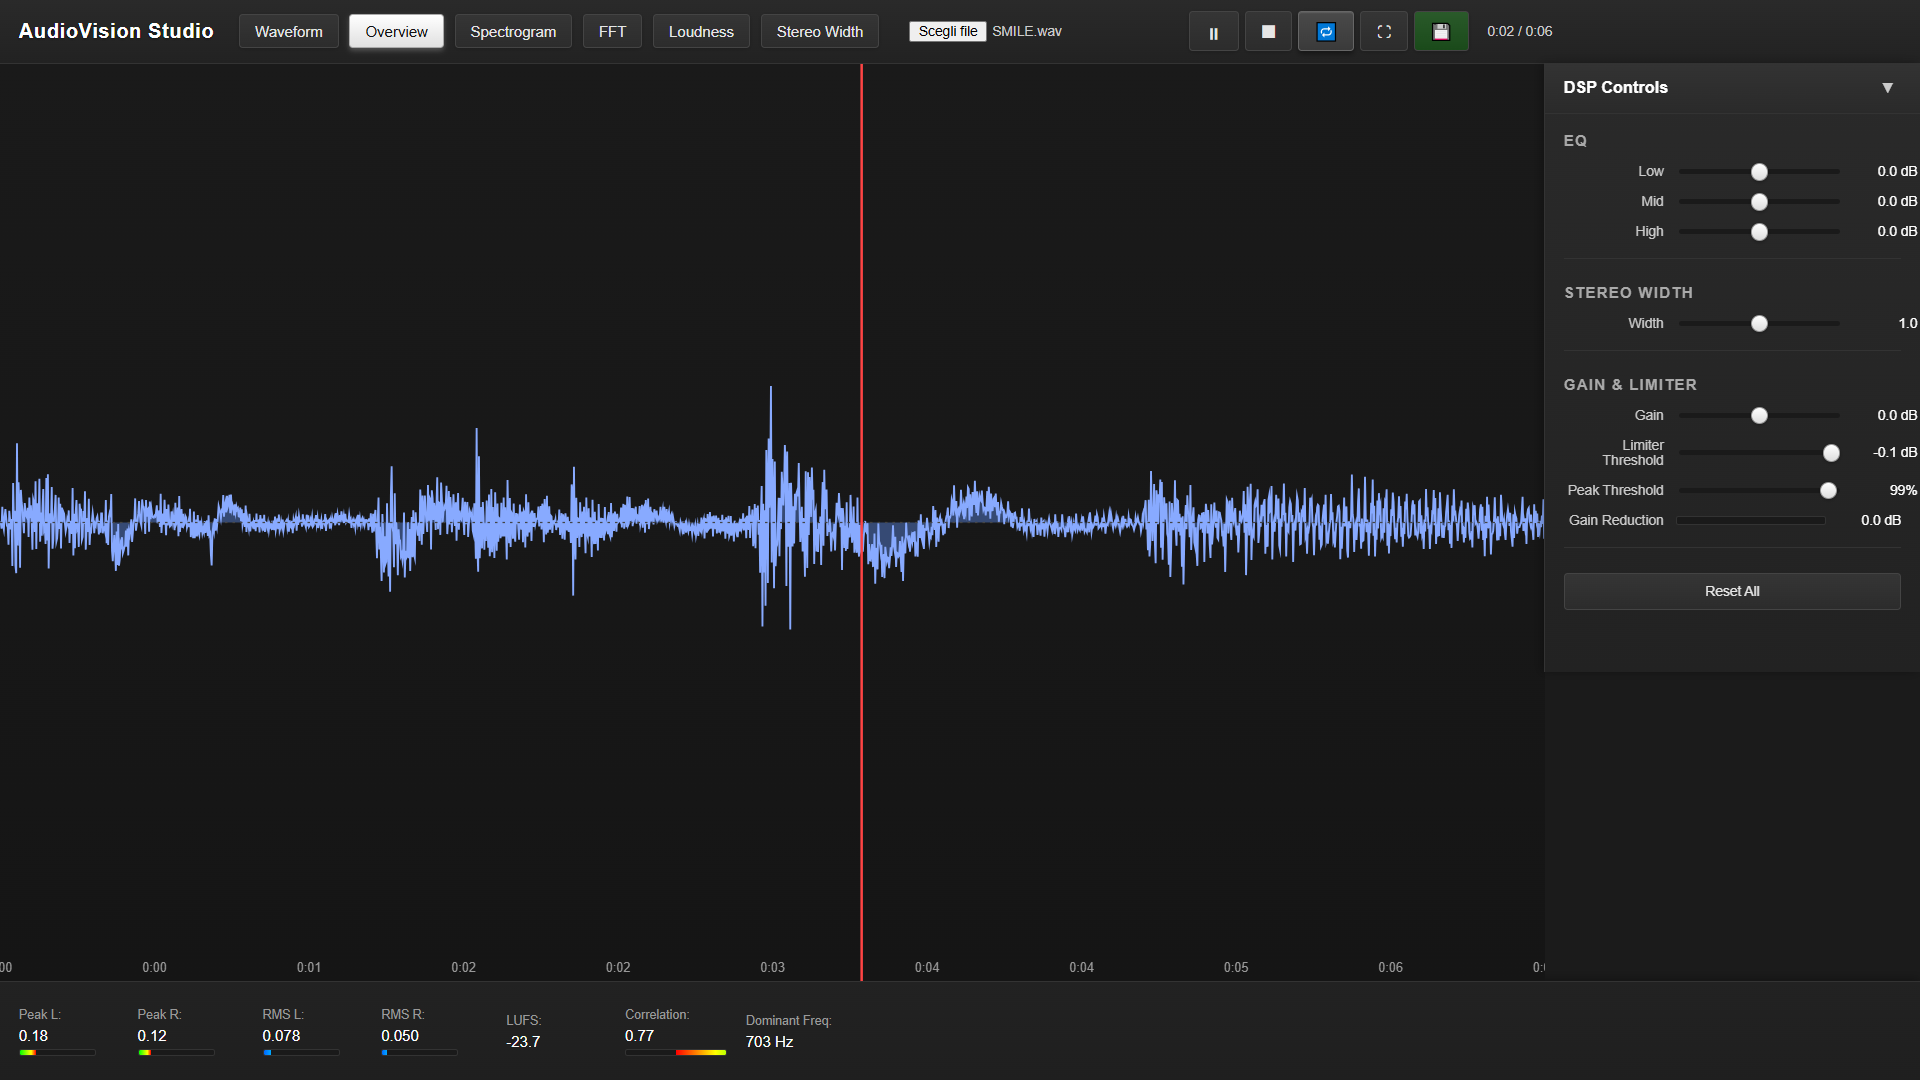Switch to Stereo Width view
Viewport: 1920px width, 1080px height.
click(x=819, y=32)
